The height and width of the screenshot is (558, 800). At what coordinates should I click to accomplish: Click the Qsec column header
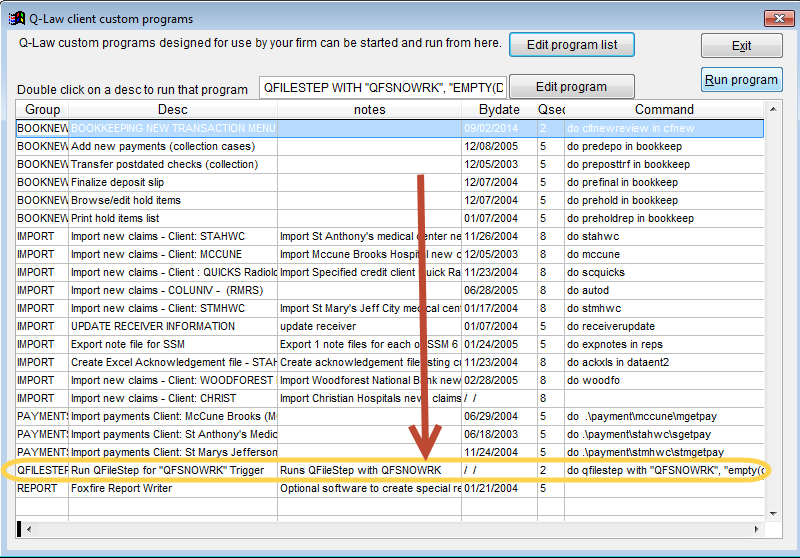coord(551,110)
